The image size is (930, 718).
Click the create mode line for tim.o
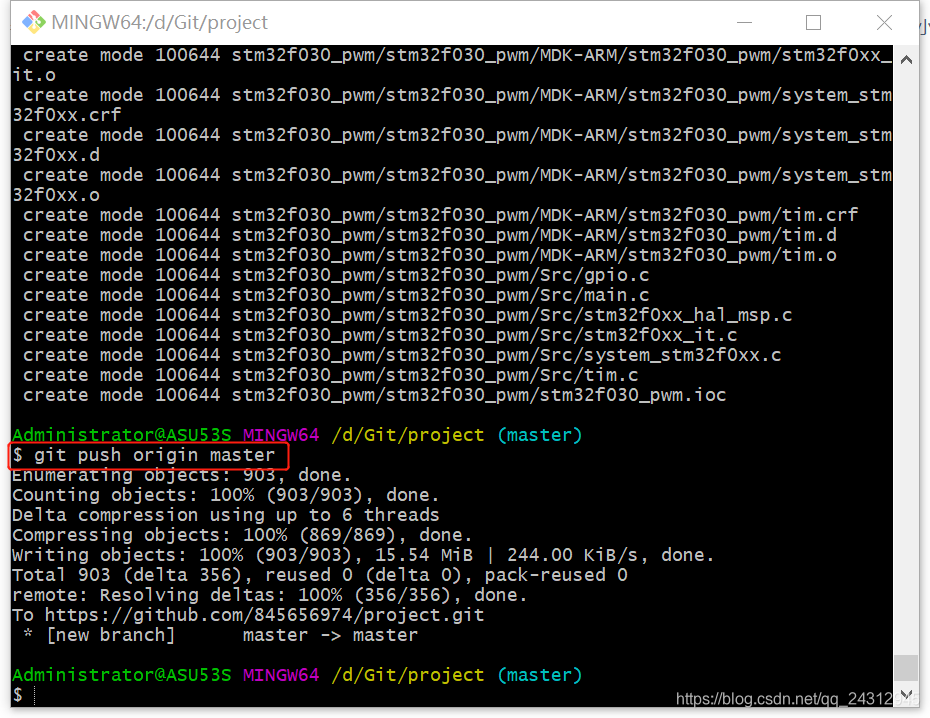[429, 256]
